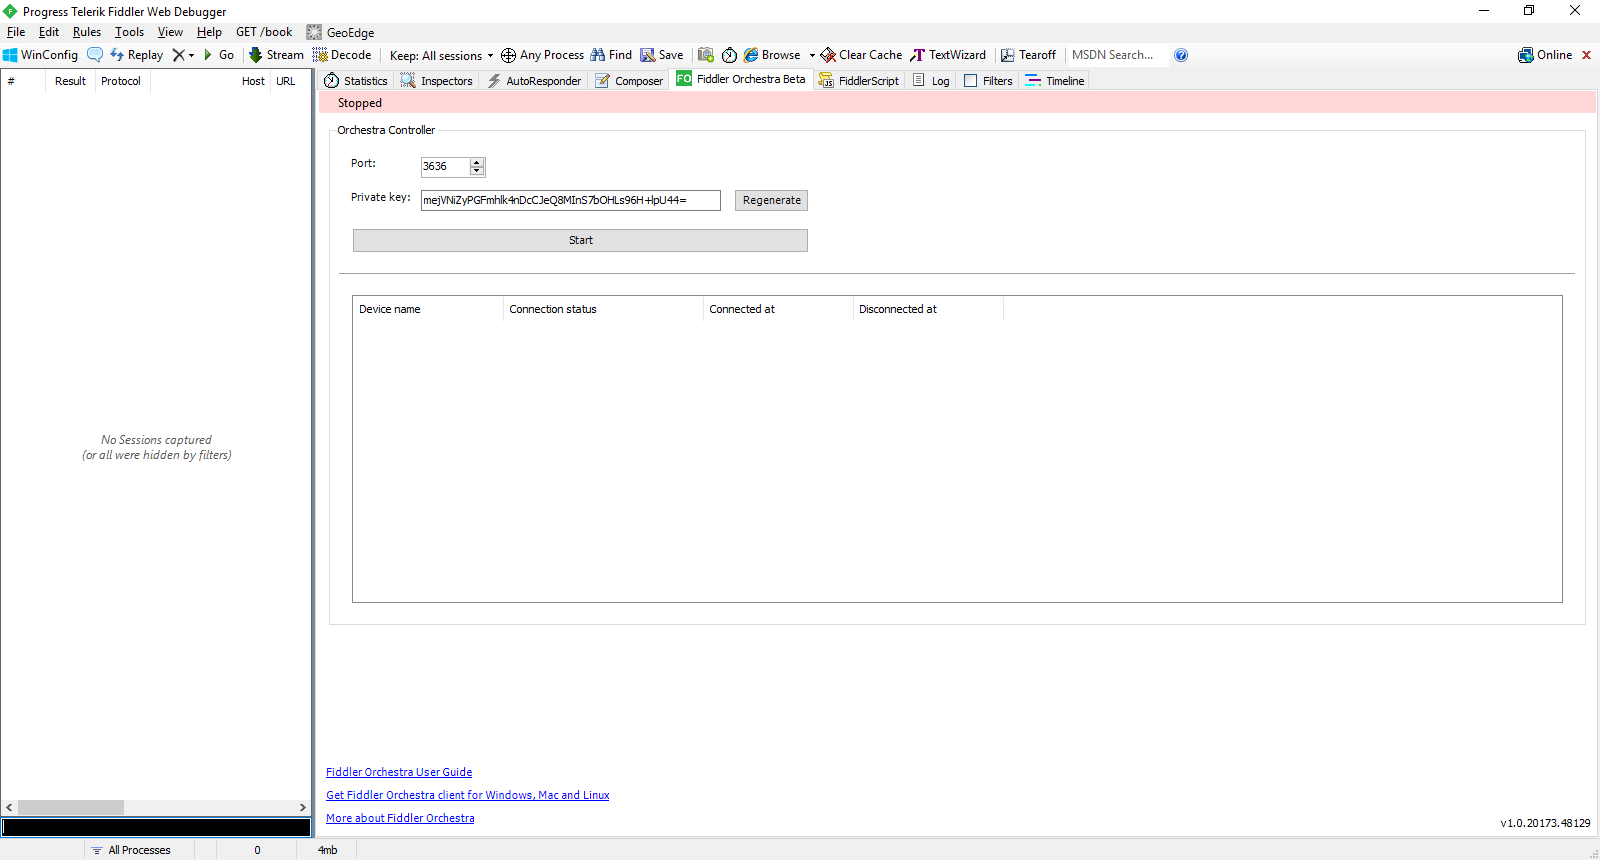Click the comment speech bubble icon
1600x860 pixels.
(95, 55)
